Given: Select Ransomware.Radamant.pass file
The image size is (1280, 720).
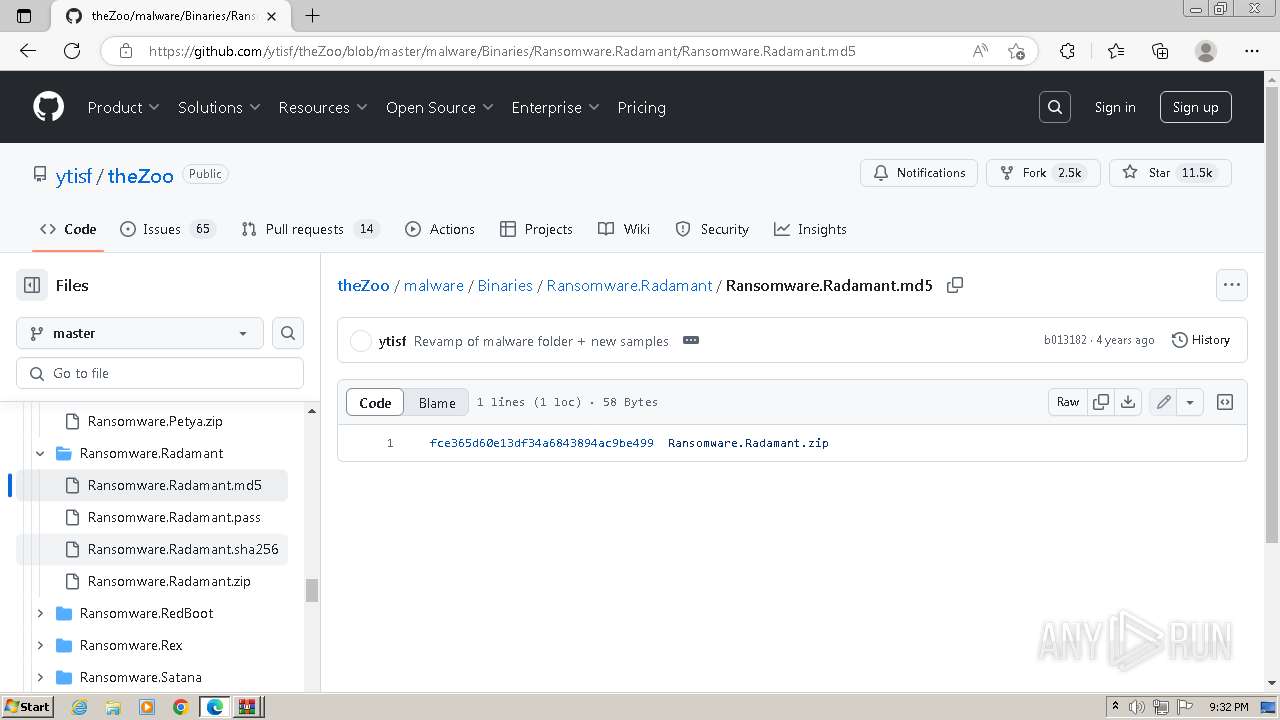Looking at the screenshot, I should coord(174,517).
